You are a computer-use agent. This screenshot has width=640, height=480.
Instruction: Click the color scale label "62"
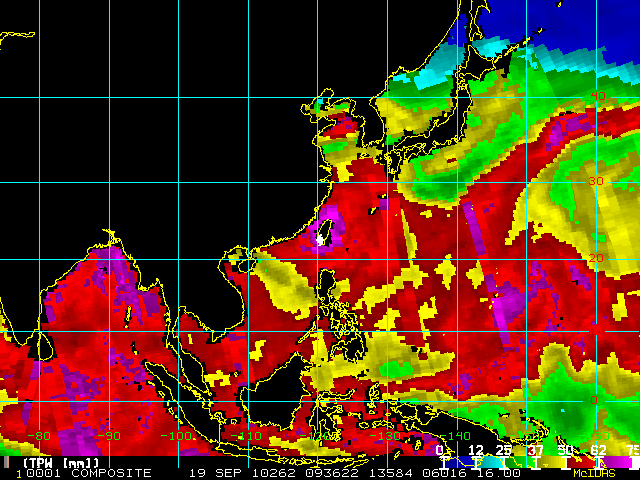(598, 450)
